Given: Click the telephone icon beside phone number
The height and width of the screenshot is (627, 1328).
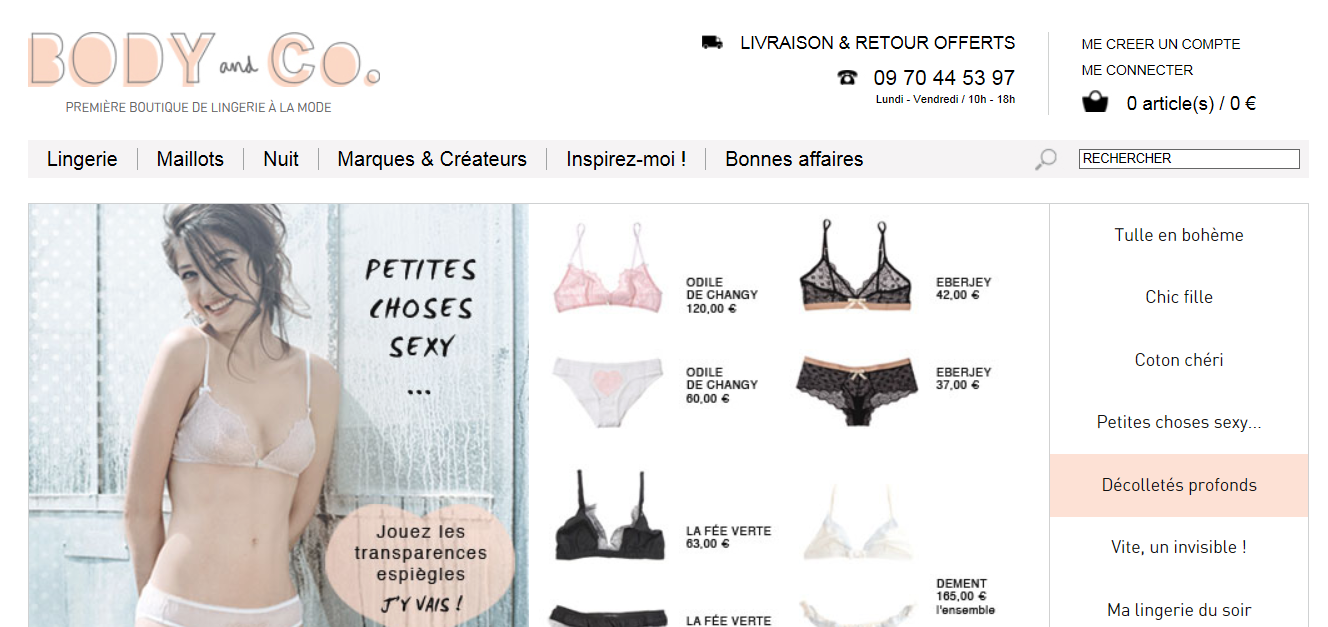Looking at the screenshot, I should pyautogui.click(x=847, y=77).
